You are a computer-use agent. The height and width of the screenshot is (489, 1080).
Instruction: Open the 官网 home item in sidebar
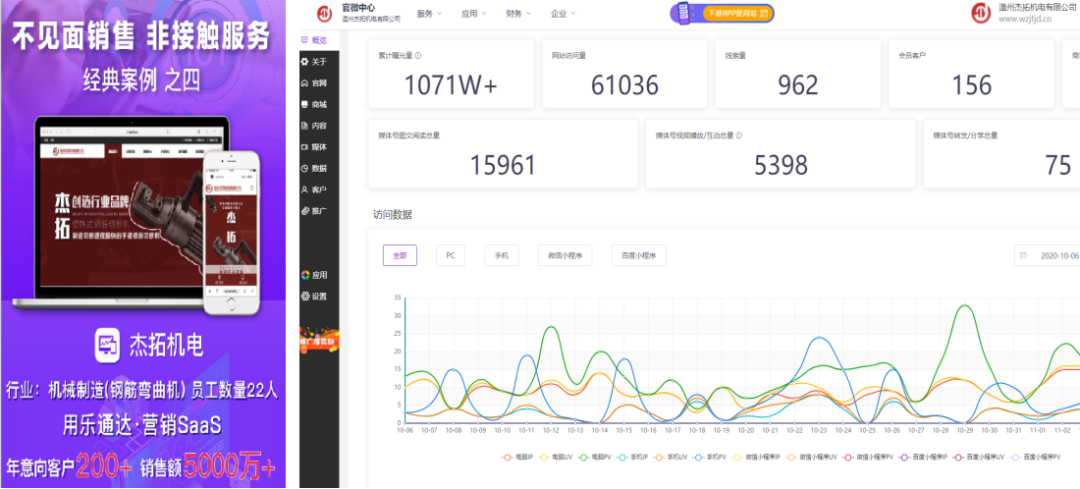[314, 83]
